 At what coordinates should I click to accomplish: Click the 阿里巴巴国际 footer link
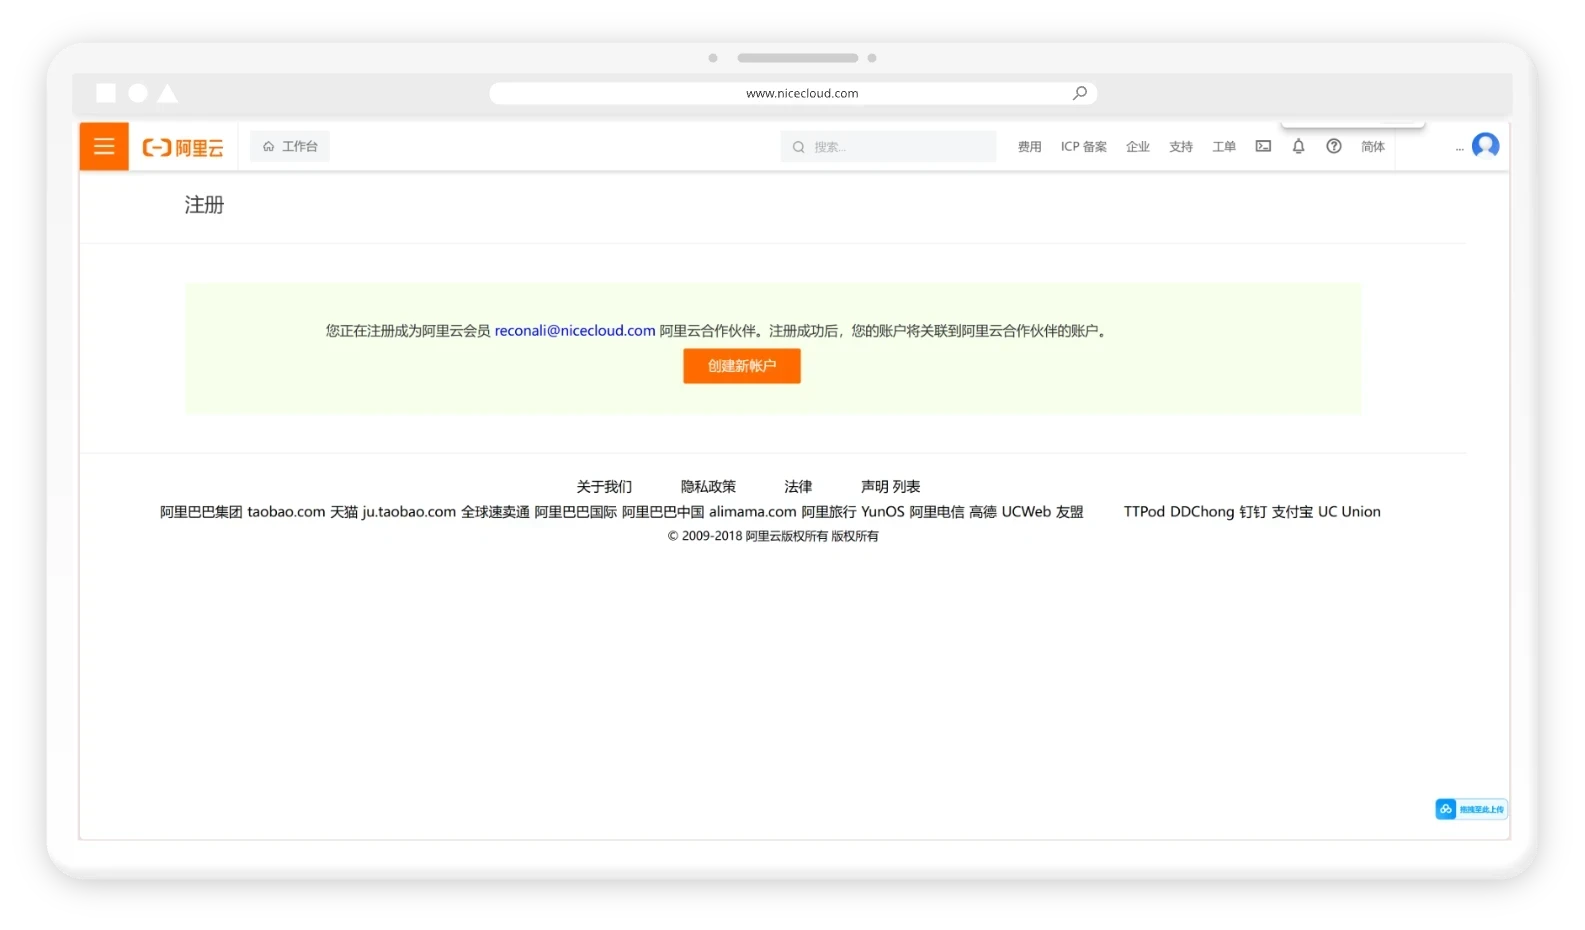[x=575, y=512]
